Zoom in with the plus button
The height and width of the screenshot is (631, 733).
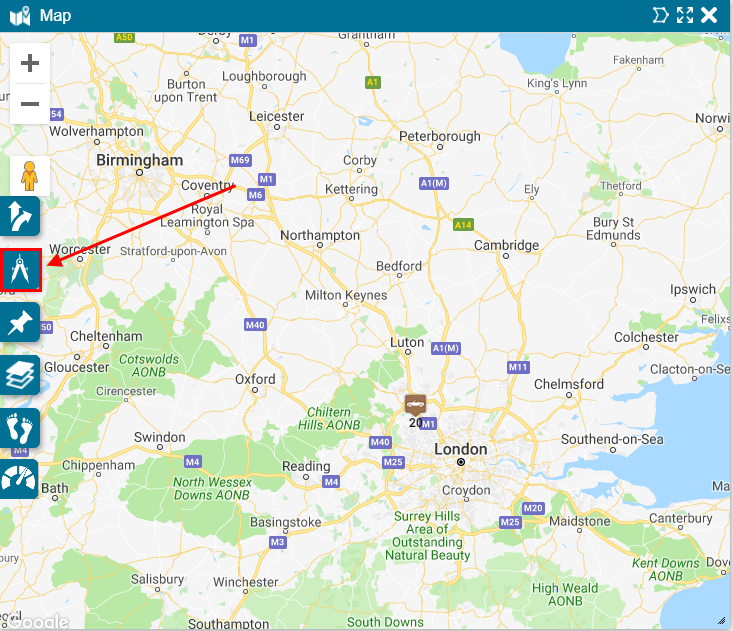tap(30, 63)
